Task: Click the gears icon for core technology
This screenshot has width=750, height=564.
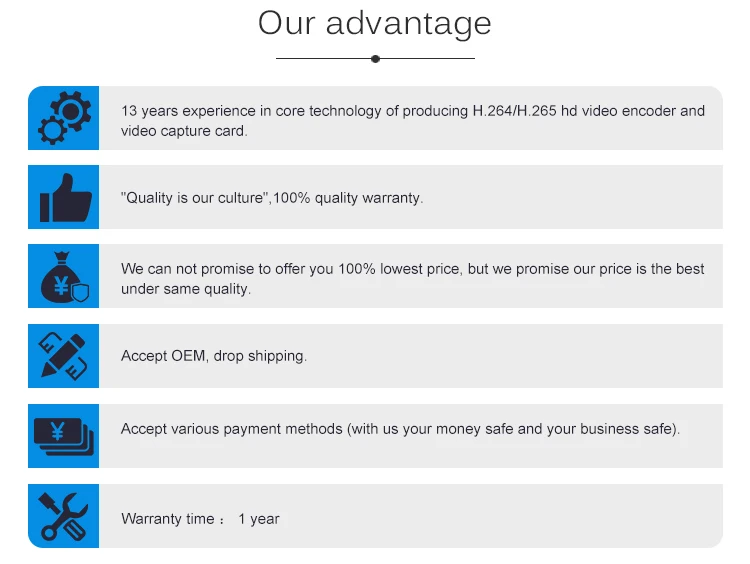Action: click(64, 118)
